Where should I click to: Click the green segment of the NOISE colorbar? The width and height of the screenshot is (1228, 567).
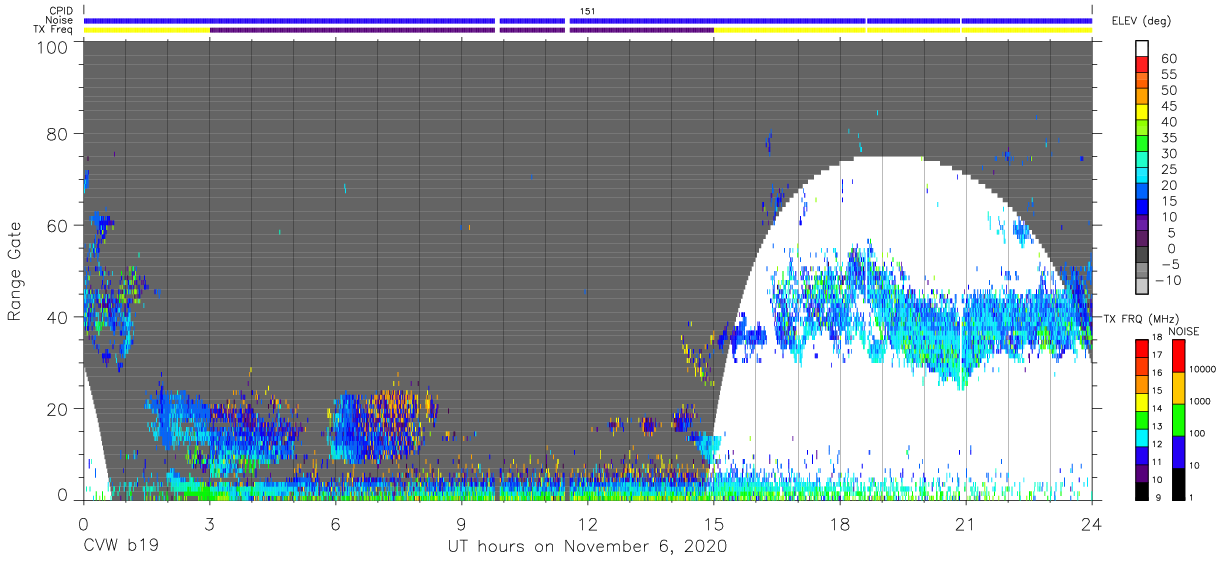point(1178,419)
